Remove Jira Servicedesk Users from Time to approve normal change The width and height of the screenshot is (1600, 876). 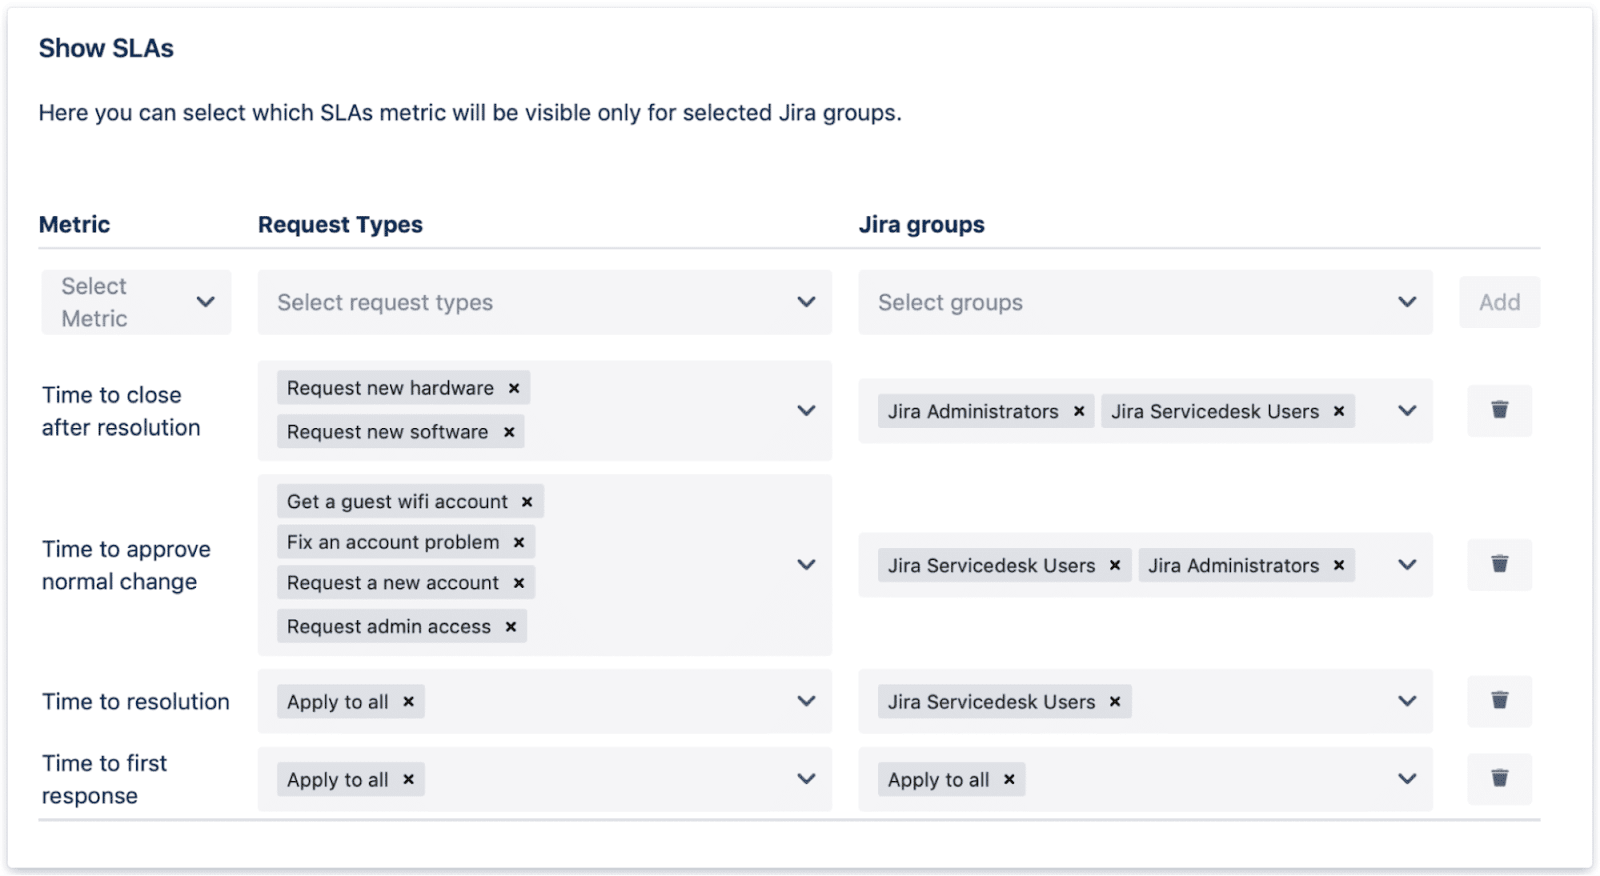[1115, 565]
